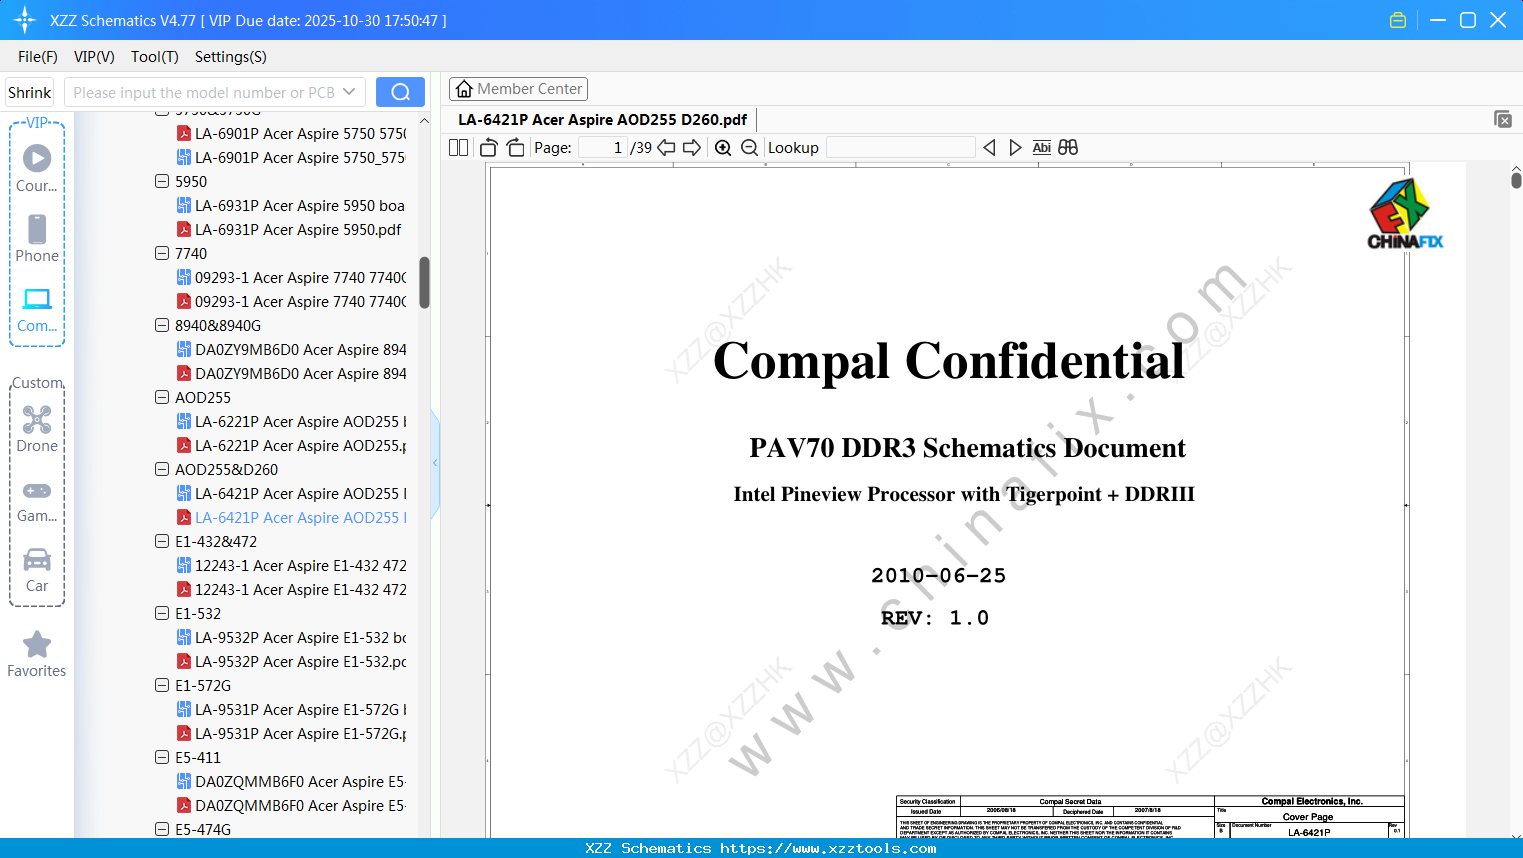
Task: Rotate the page counterclockwise
Action: click(489, 148)
